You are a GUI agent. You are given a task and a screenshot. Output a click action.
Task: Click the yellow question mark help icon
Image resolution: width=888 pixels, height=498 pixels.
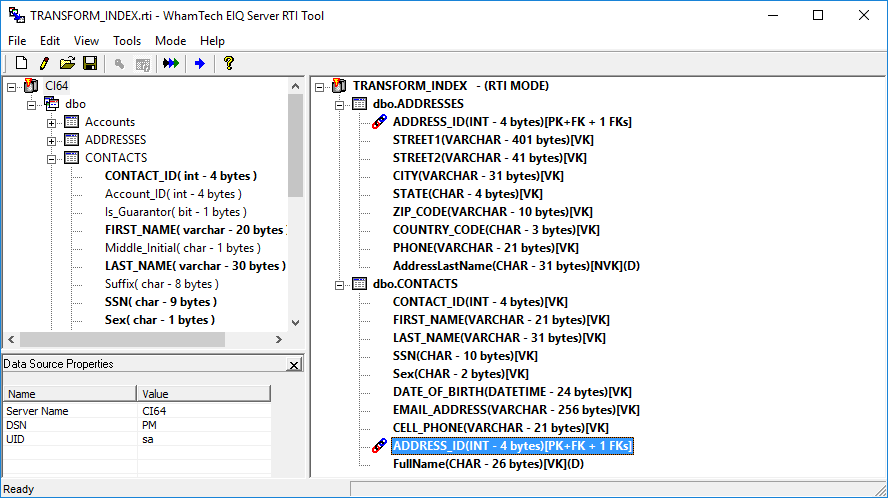(x=229, y=63)
